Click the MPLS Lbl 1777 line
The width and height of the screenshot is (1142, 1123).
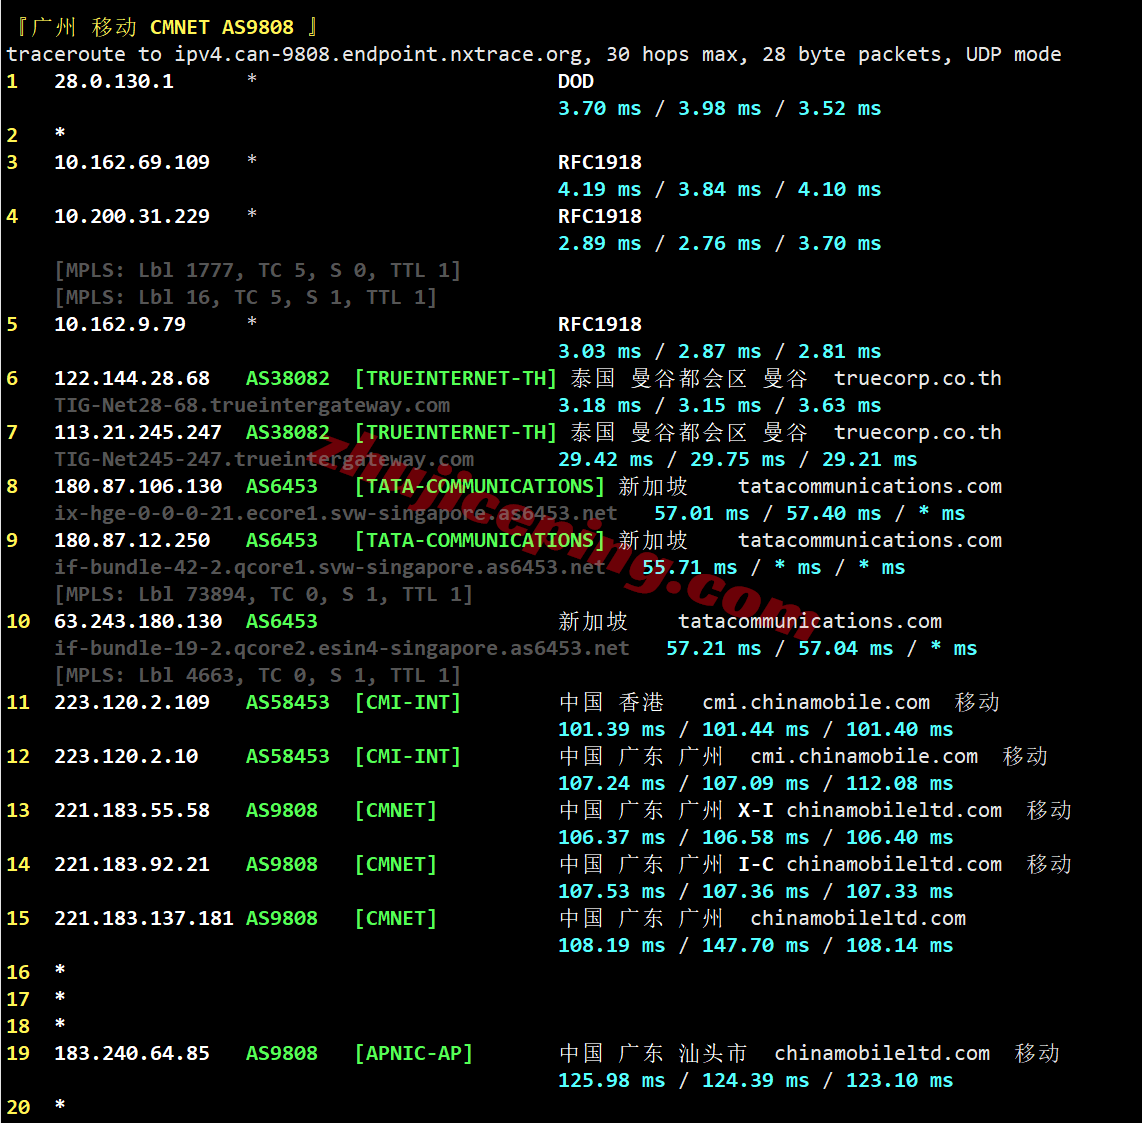[x=258, y=271]
